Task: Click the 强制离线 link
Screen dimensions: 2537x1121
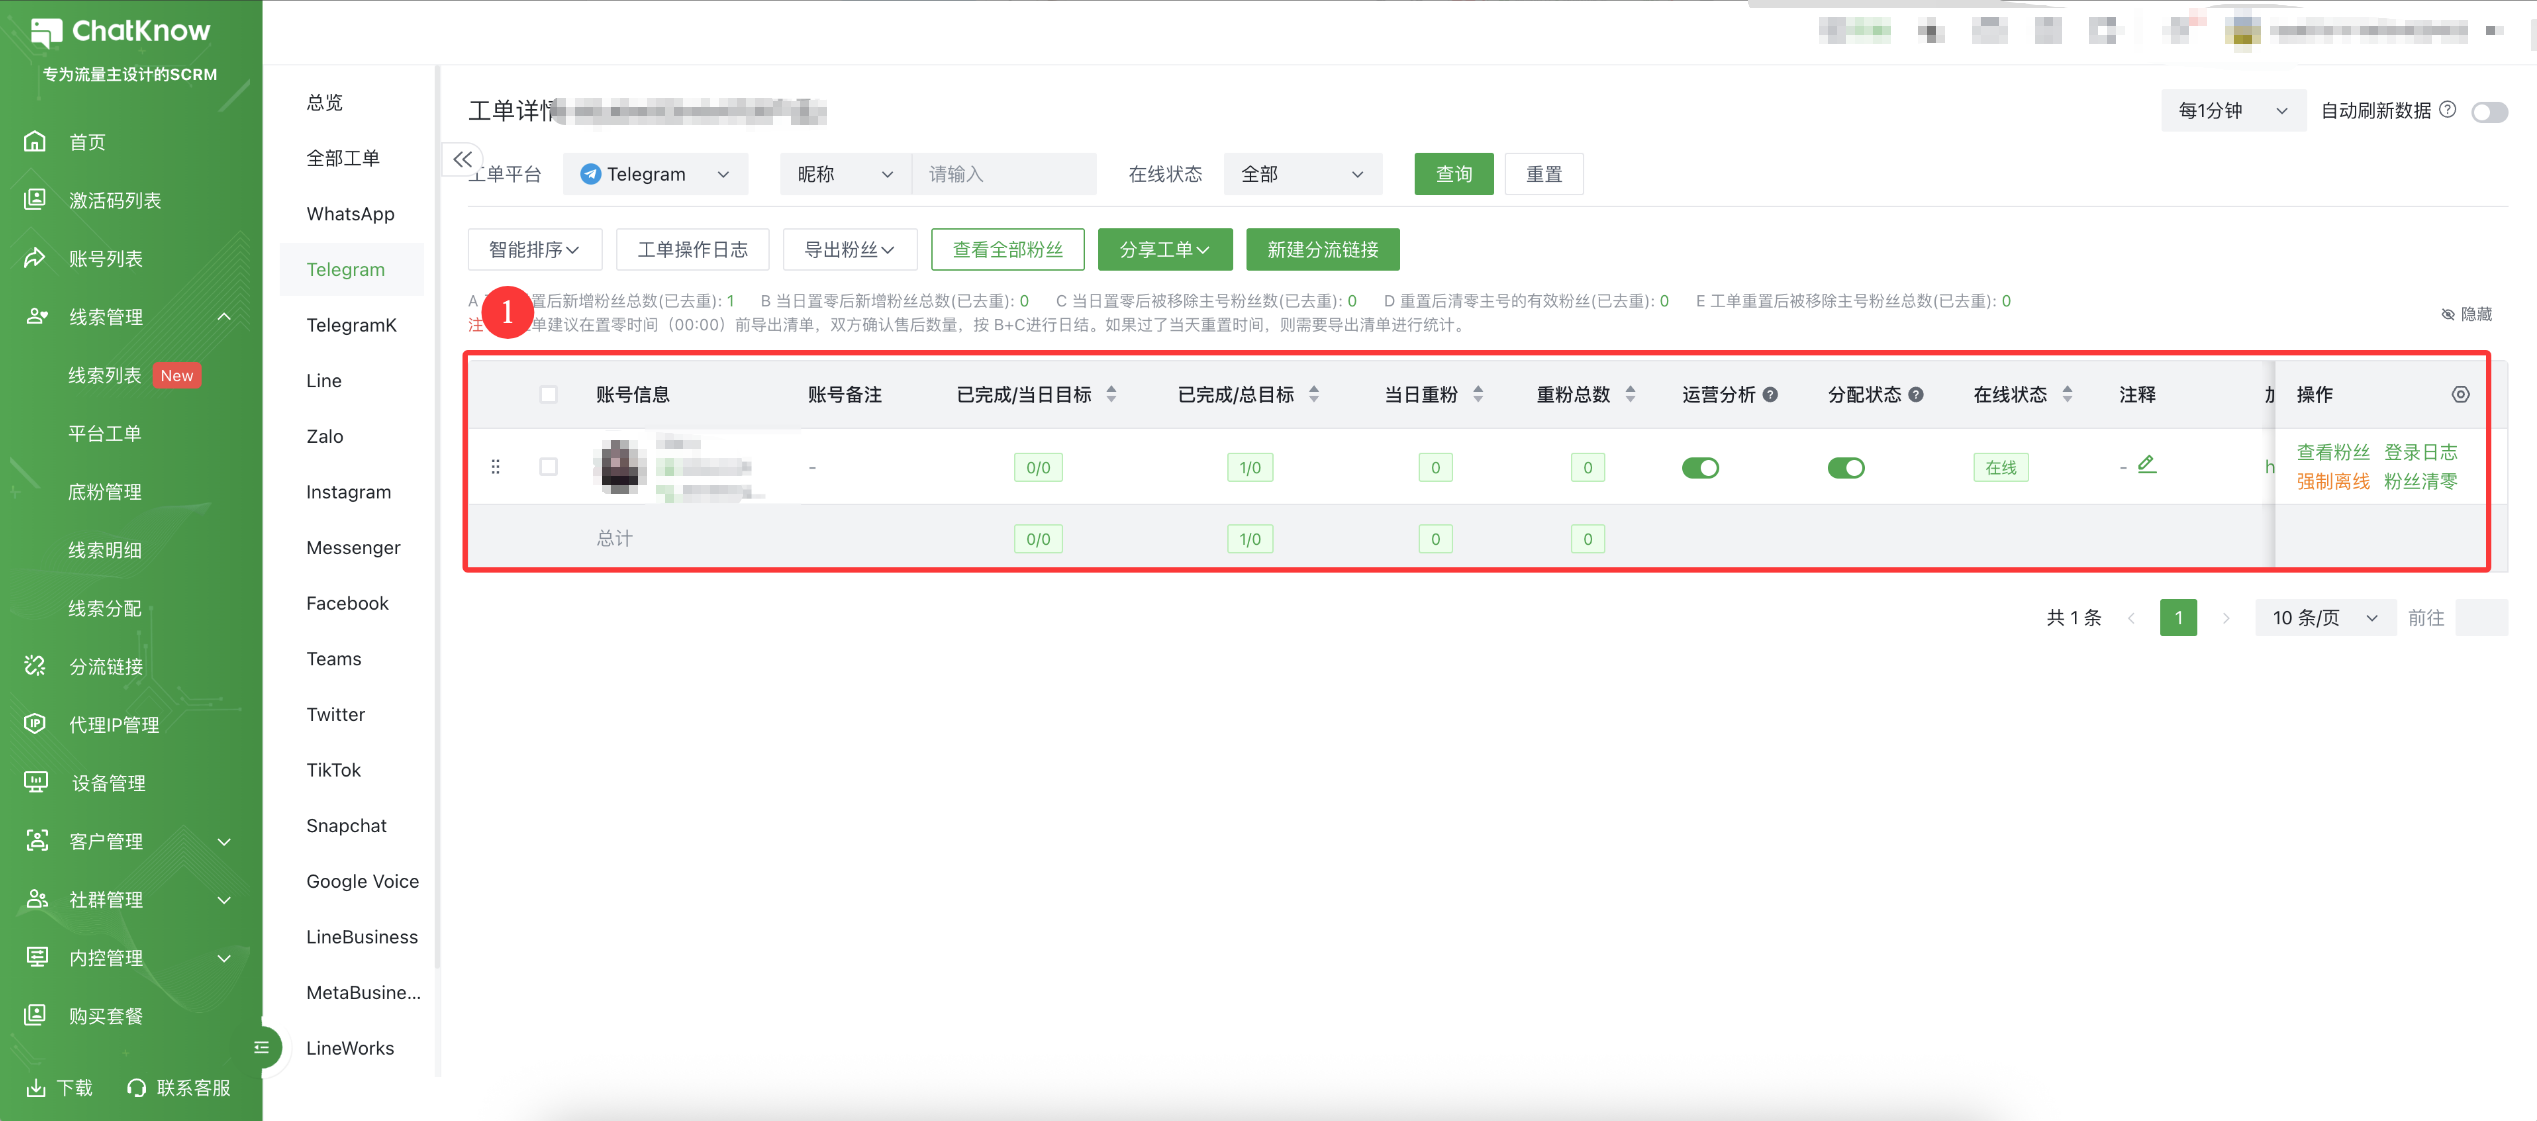Action: click(2332, 482)
